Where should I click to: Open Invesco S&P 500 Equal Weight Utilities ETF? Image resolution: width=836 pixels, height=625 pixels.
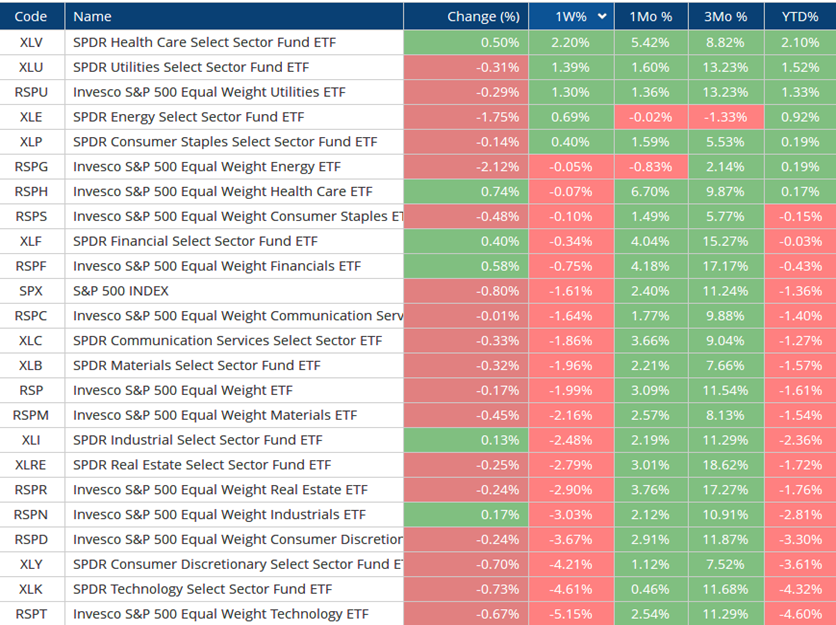209,92
